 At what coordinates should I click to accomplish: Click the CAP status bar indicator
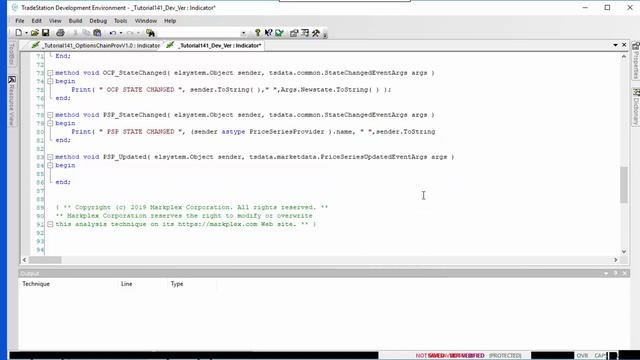click(x=600, y=356)
